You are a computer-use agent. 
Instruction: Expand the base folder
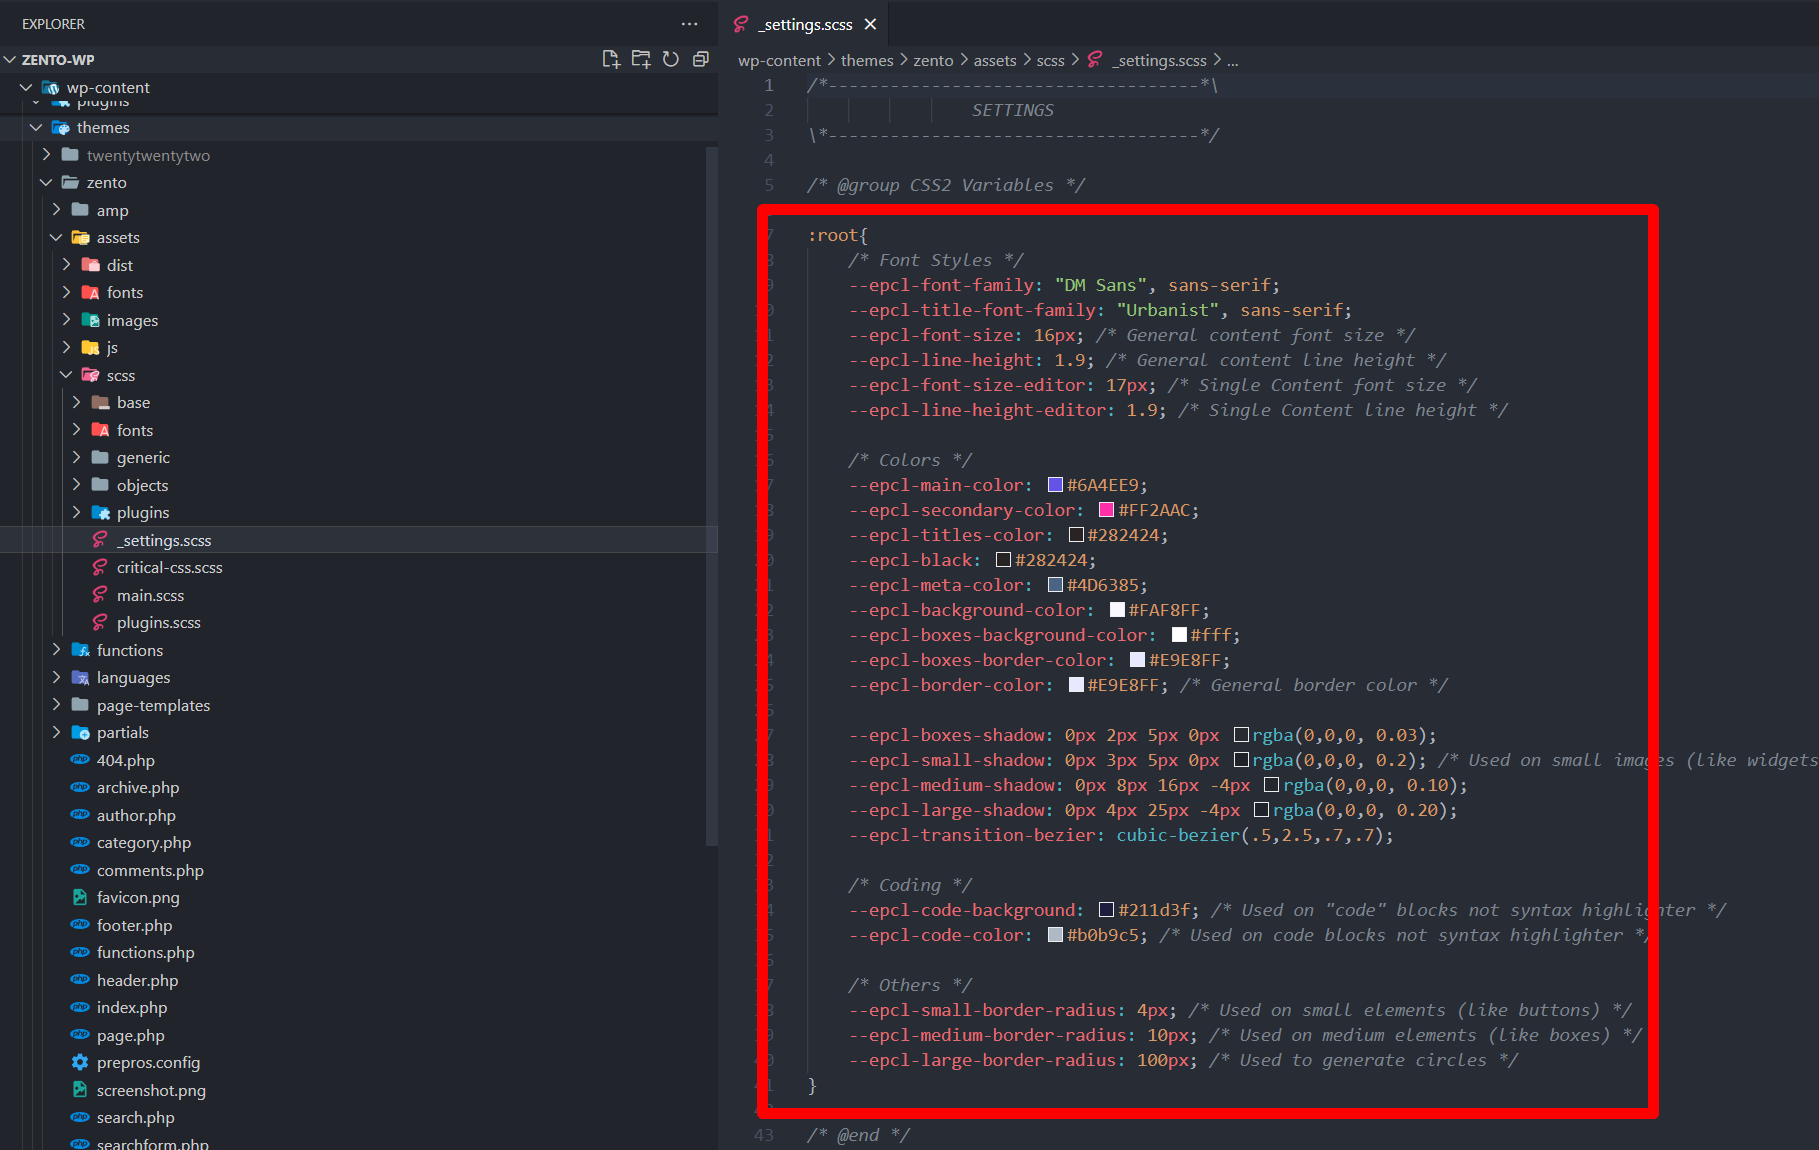coord(76,403)
